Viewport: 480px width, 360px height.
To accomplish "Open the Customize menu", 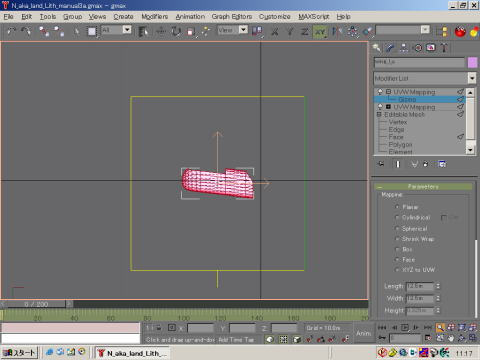I will pyautogui.click(x=274, y=16).
